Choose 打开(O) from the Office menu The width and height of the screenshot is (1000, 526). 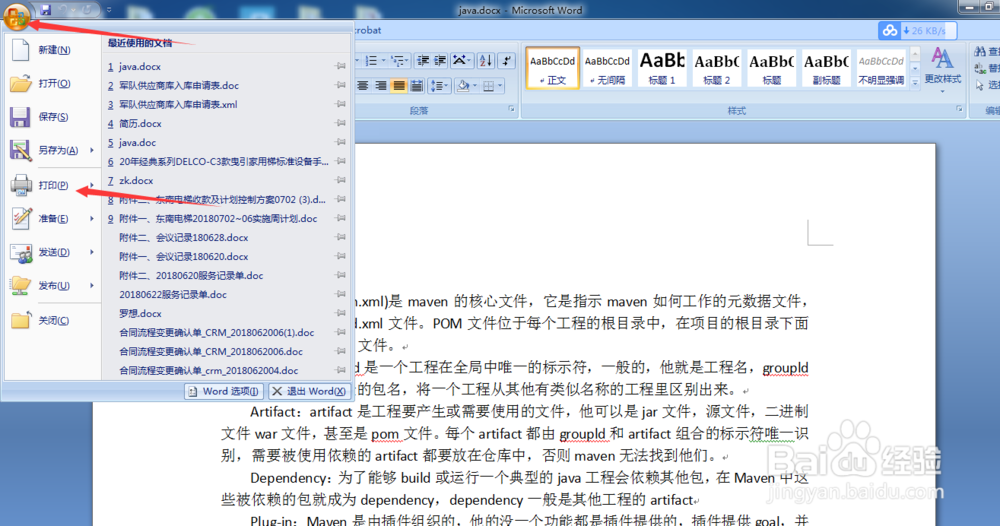[52, 84]
